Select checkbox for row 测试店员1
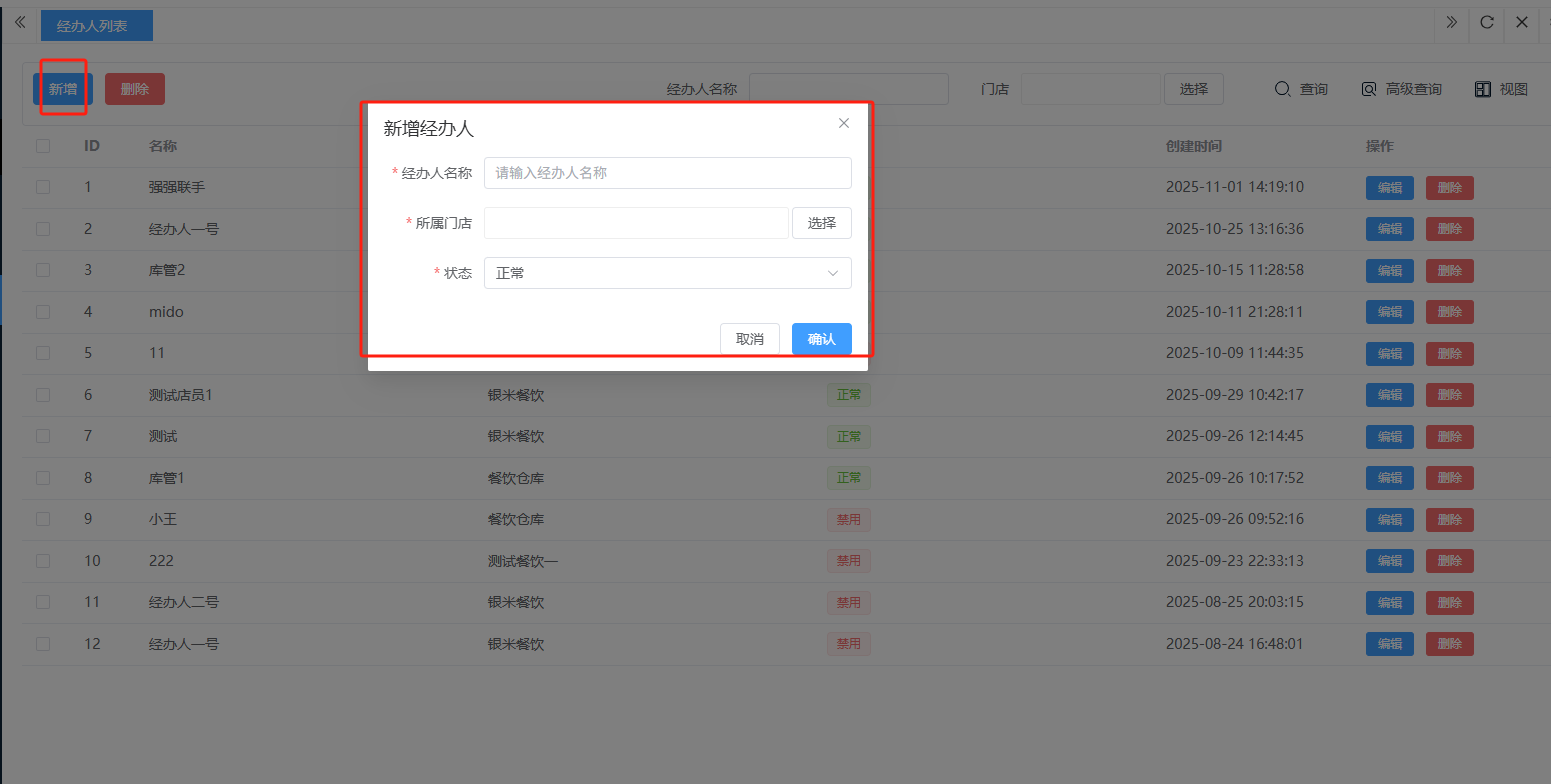 point(43,395)
